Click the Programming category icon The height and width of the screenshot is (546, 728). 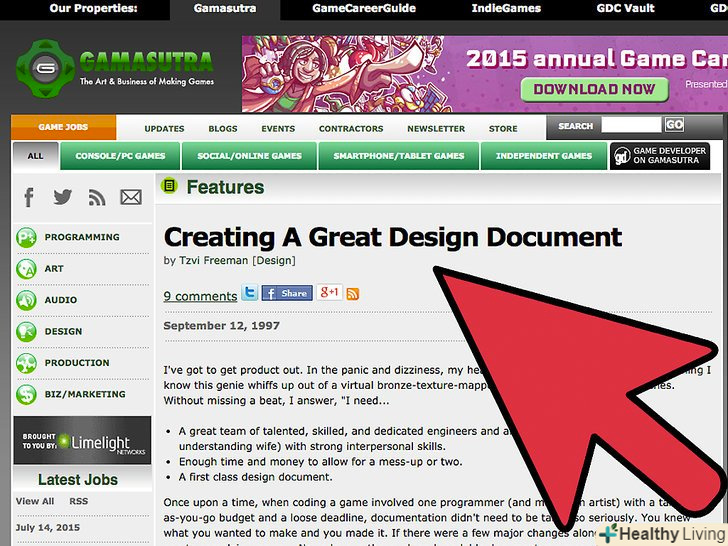click(26, 237)
